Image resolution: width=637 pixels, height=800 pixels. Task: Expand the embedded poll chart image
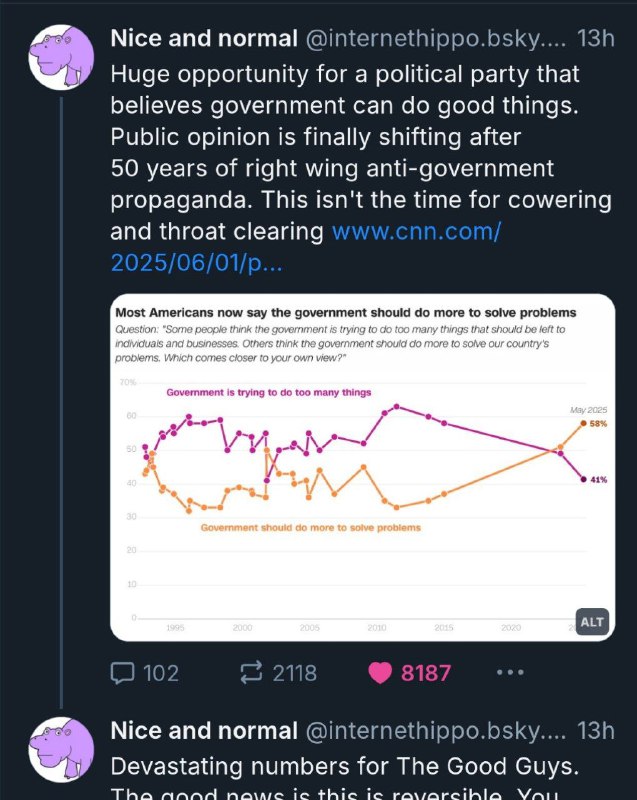[363, 467]
